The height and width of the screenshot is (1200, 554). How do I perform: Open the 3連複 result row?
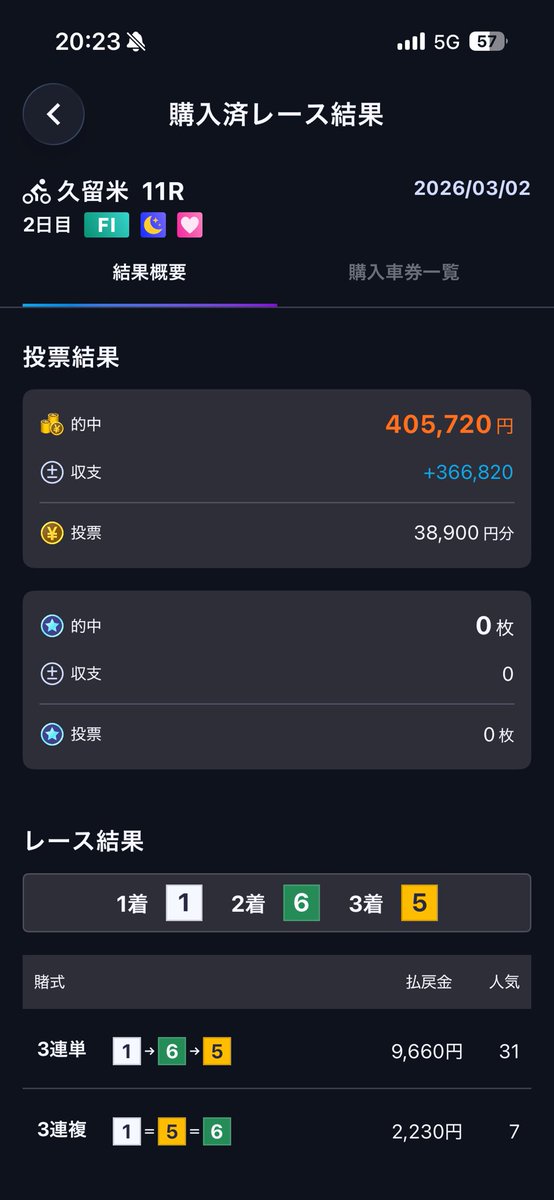pos(277,1131)
